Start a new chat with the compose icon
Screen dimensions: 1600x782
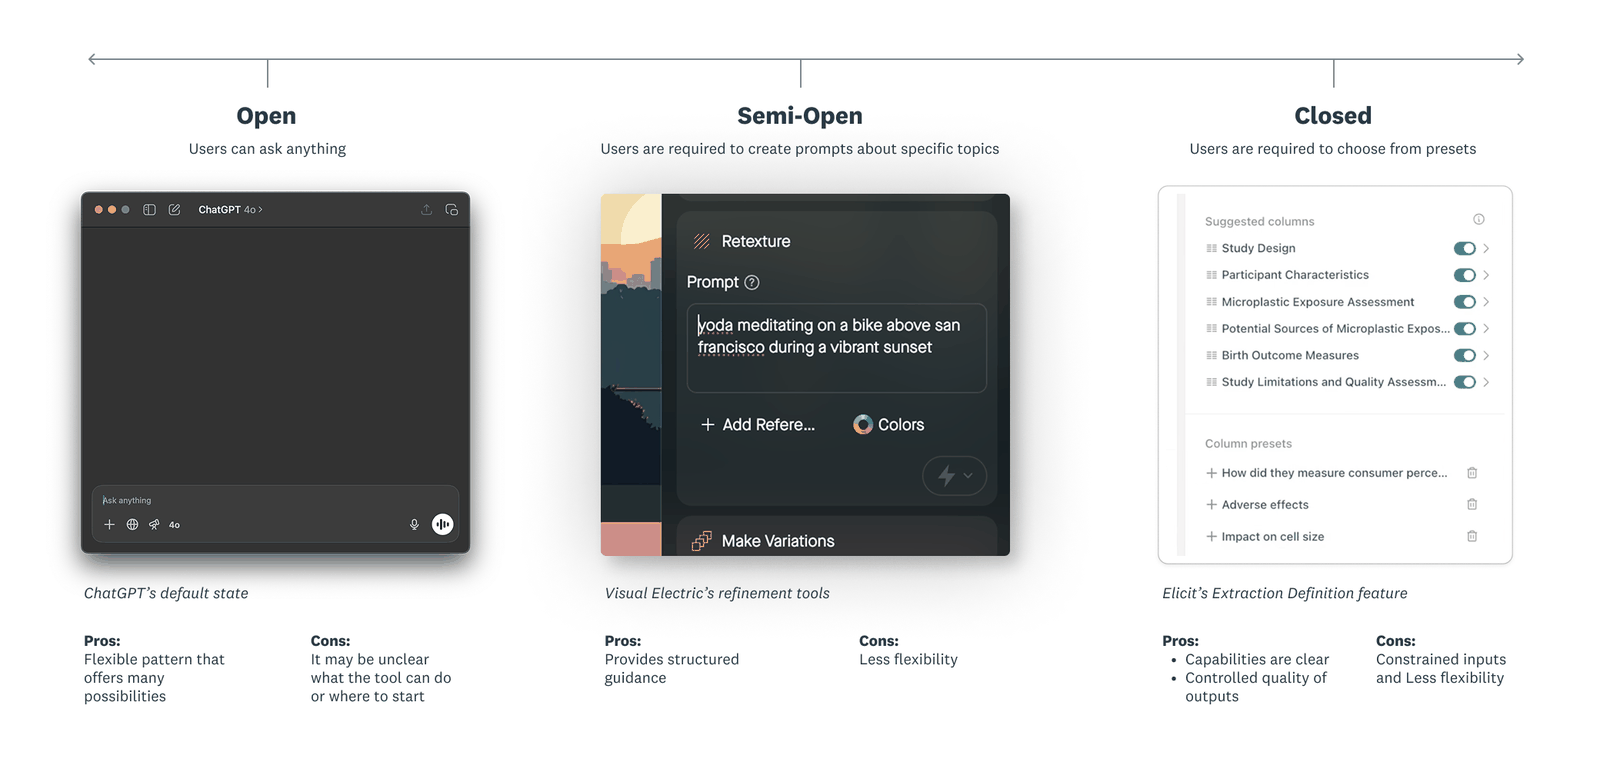tap(174, 210)
